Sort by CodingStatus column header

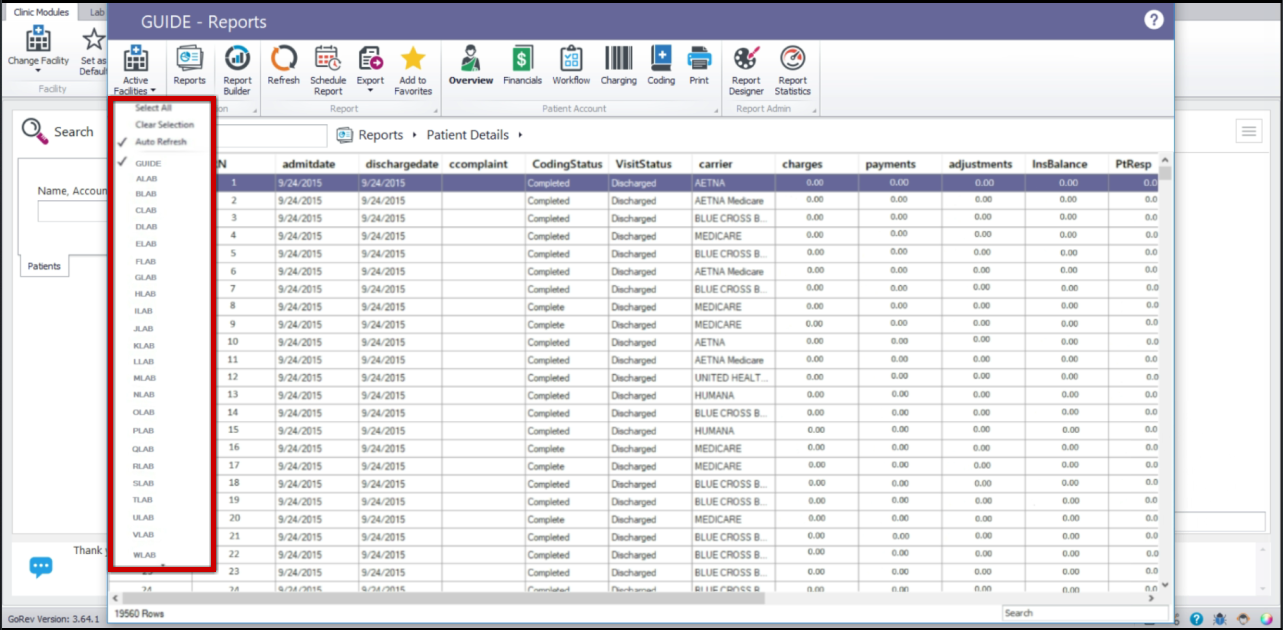pyautogui.click(x=567, y=164)
